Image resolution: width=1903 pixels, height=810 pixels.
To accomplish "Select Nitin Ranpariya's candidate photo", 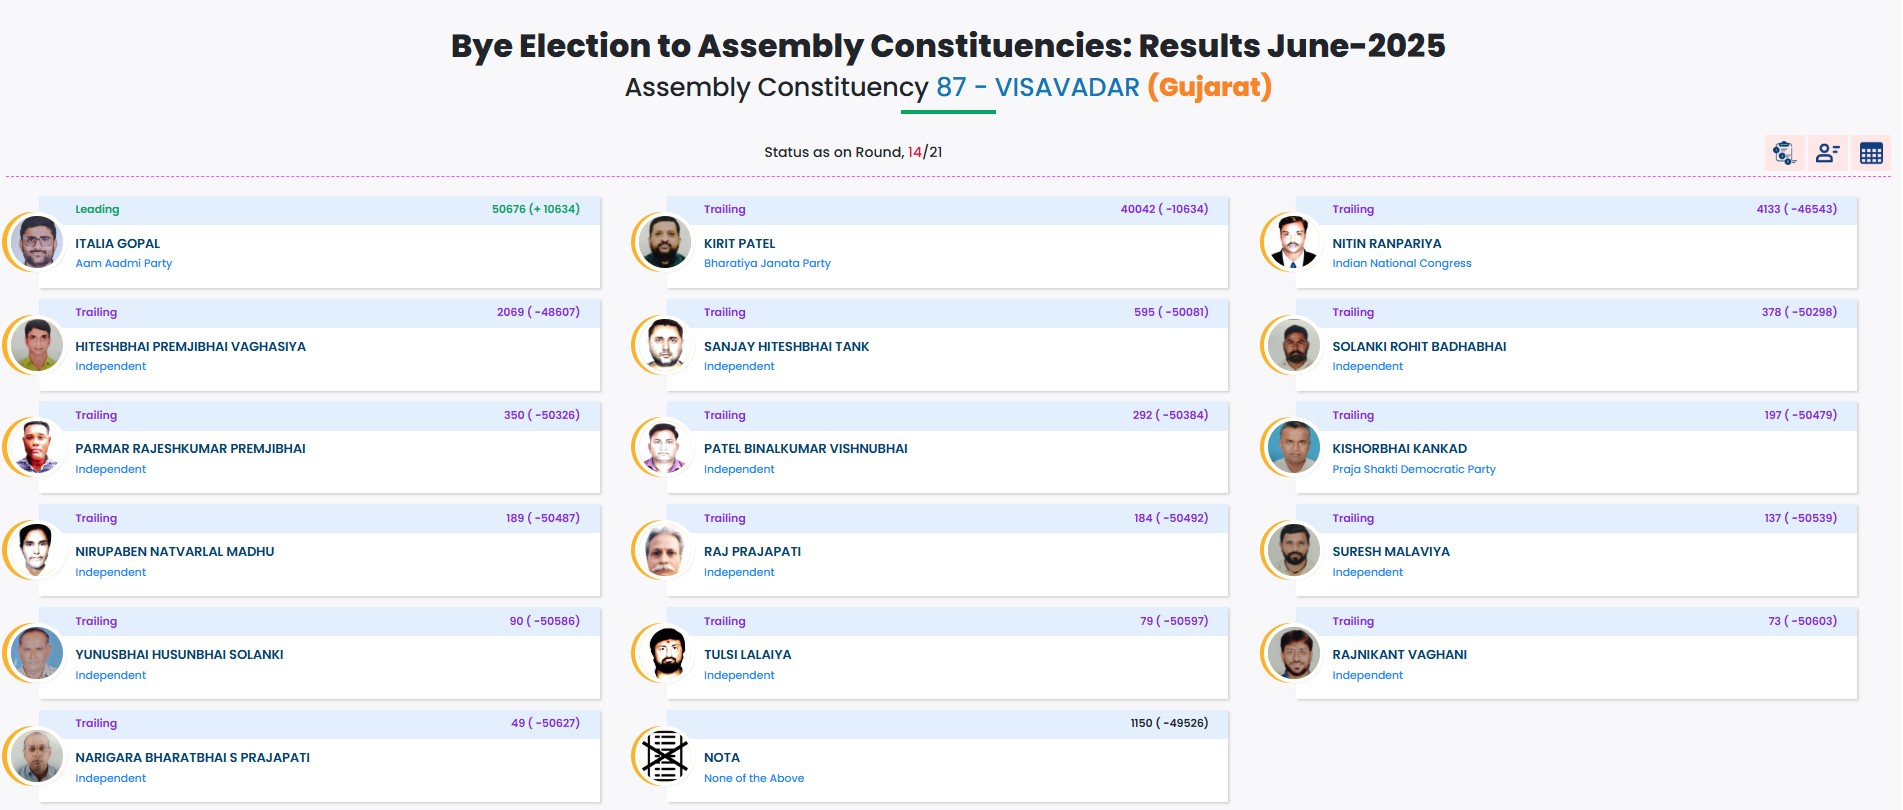I will [1293, 243].
